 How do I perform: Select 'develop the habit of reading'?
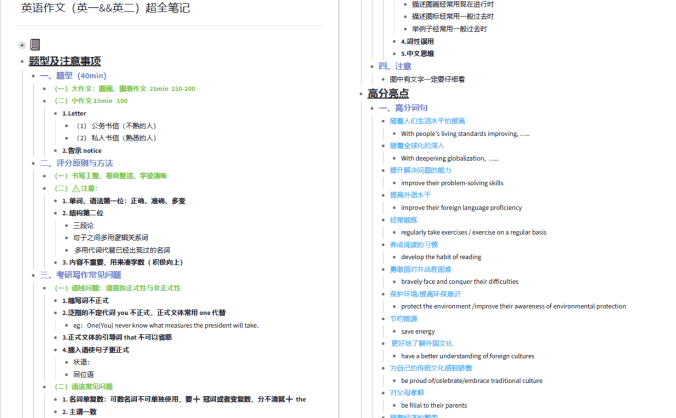[441, 257]
